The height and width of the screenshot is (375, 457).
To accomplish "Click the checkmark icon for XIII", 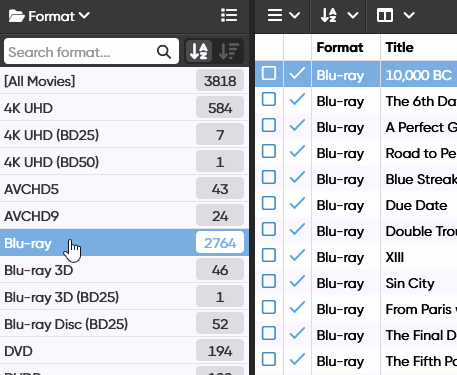I will point(297,255).
